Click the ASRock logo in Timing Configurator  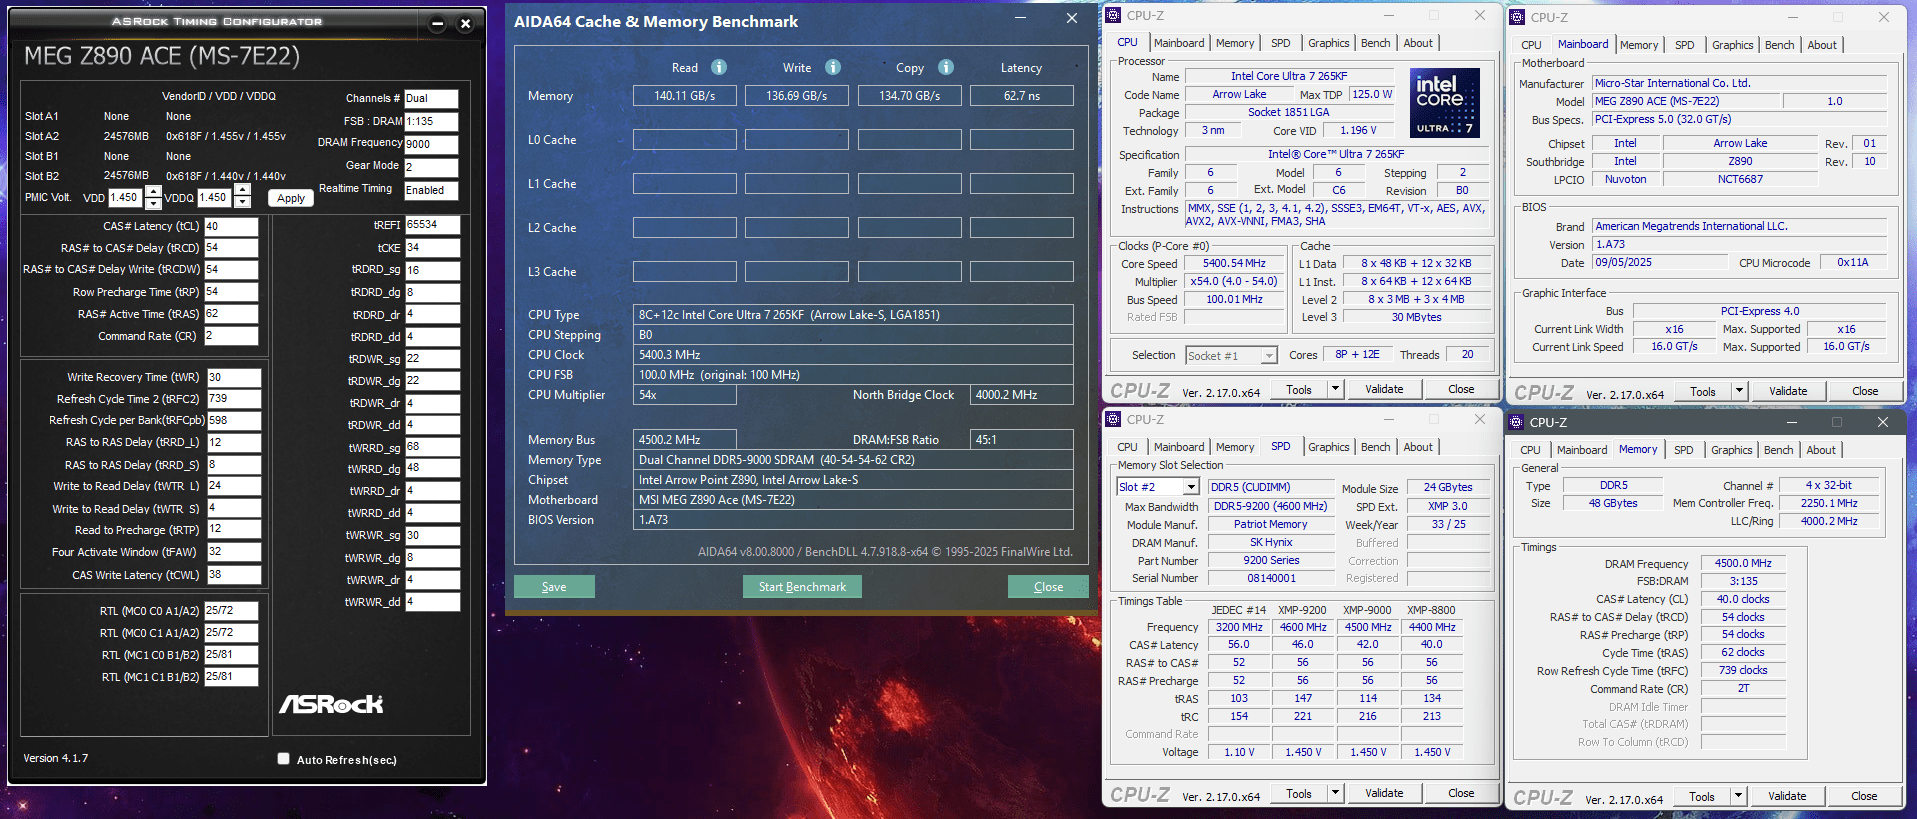[331, 705]
